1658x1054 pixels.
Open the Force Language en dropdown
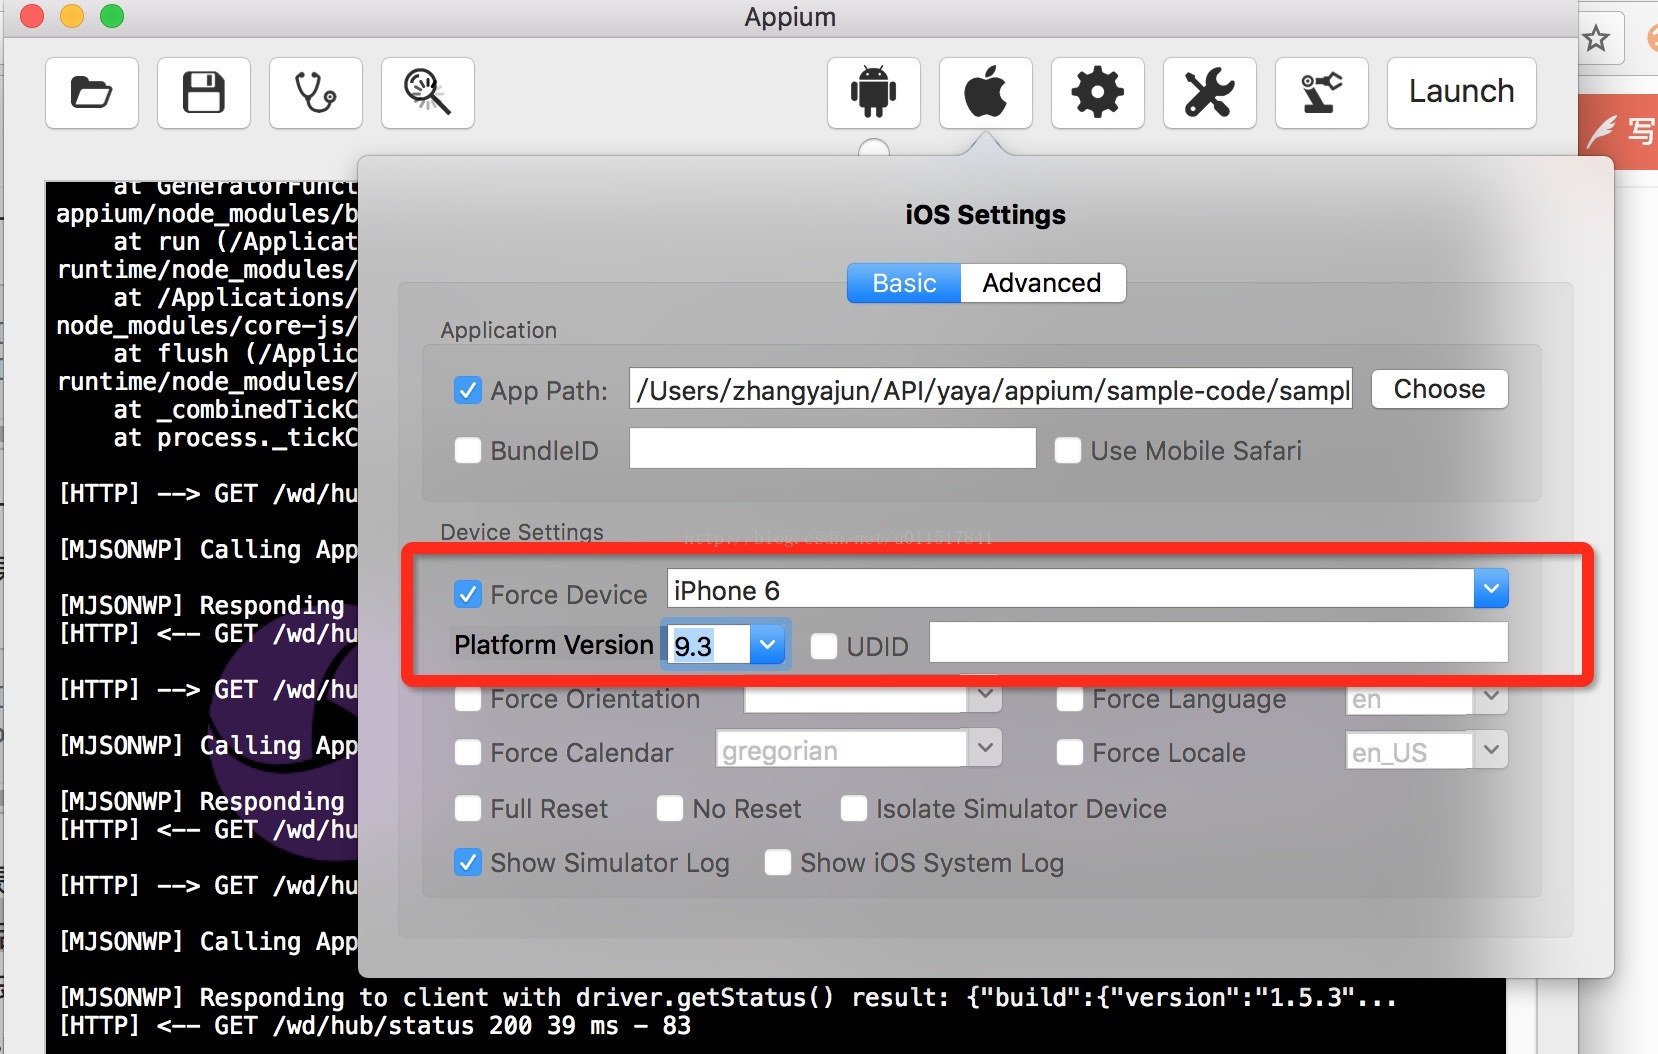1491,696
